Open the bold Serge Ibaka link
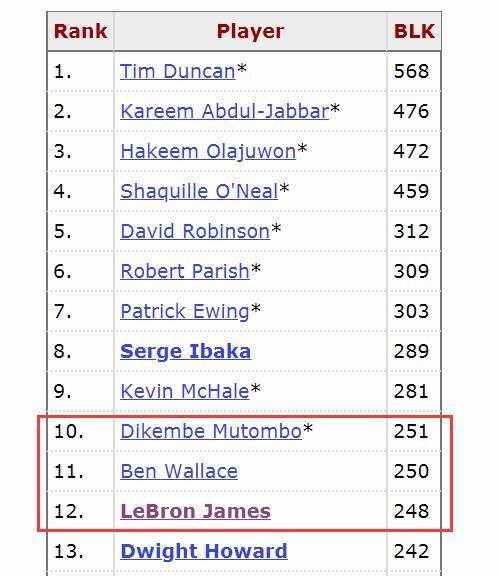Image resolution: width=498 pixels, height=576 pixels. point(185,352)
